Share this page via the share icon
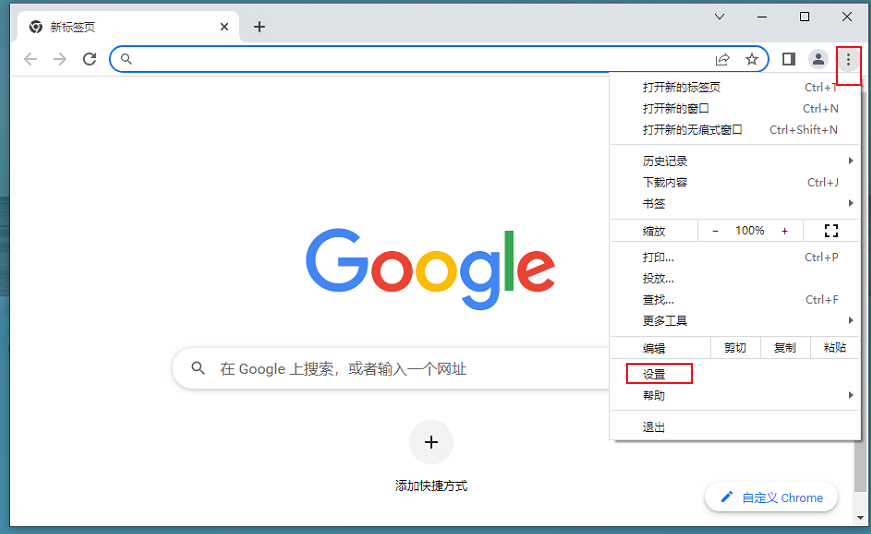 pyautogui.click(x=722, y=59)
